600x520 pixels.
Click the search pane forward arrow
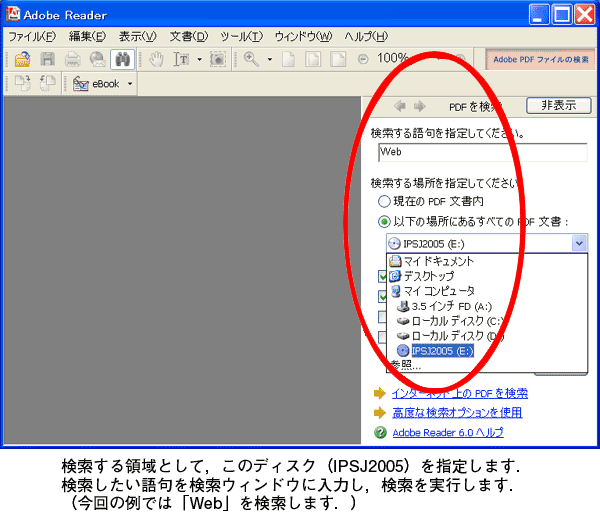tap(420, 106)
